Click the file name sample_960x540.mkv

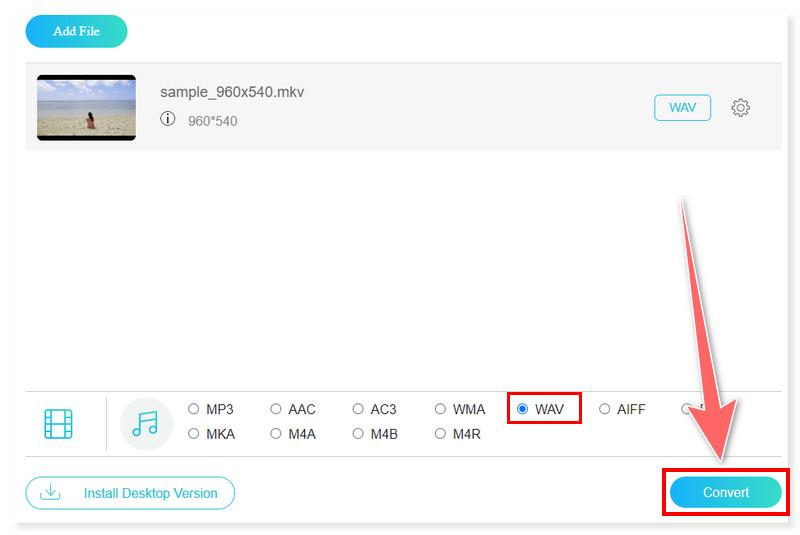(232, 92)
